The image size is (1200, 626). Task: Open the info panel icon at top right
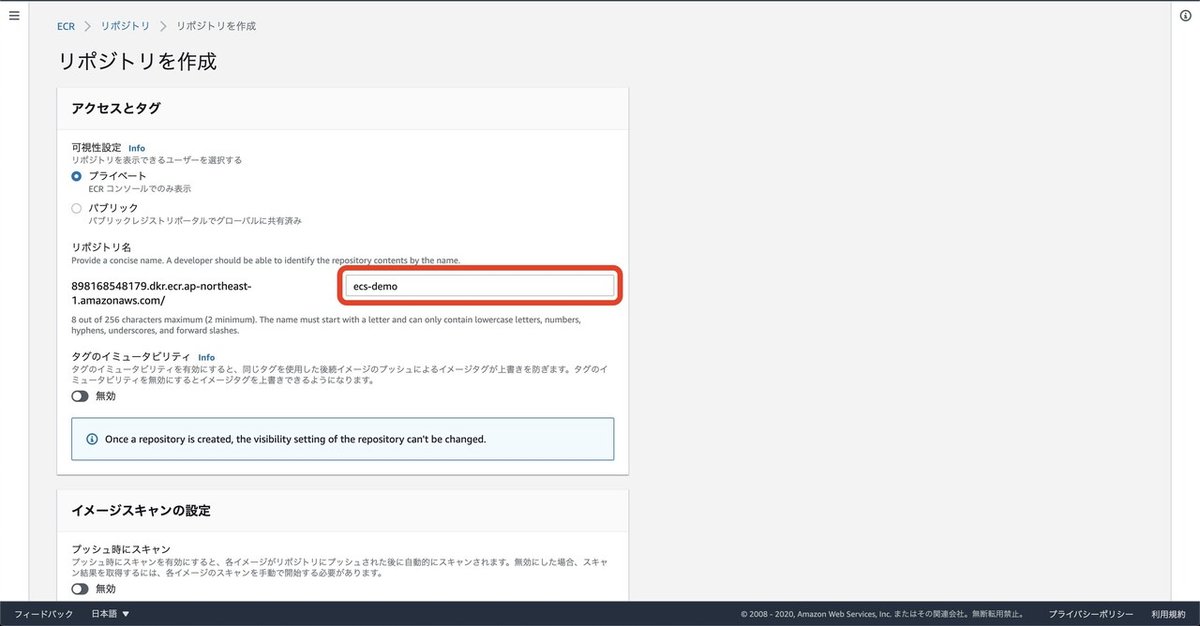coord(1186,15)
